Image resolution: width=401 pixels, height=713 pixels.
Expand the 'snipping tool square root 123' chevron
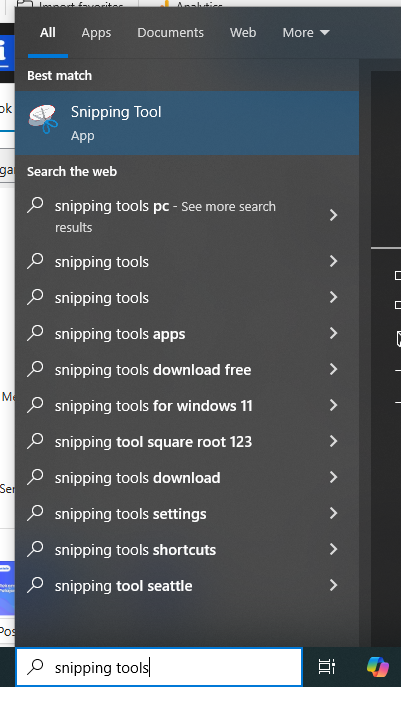pos(333,441)
